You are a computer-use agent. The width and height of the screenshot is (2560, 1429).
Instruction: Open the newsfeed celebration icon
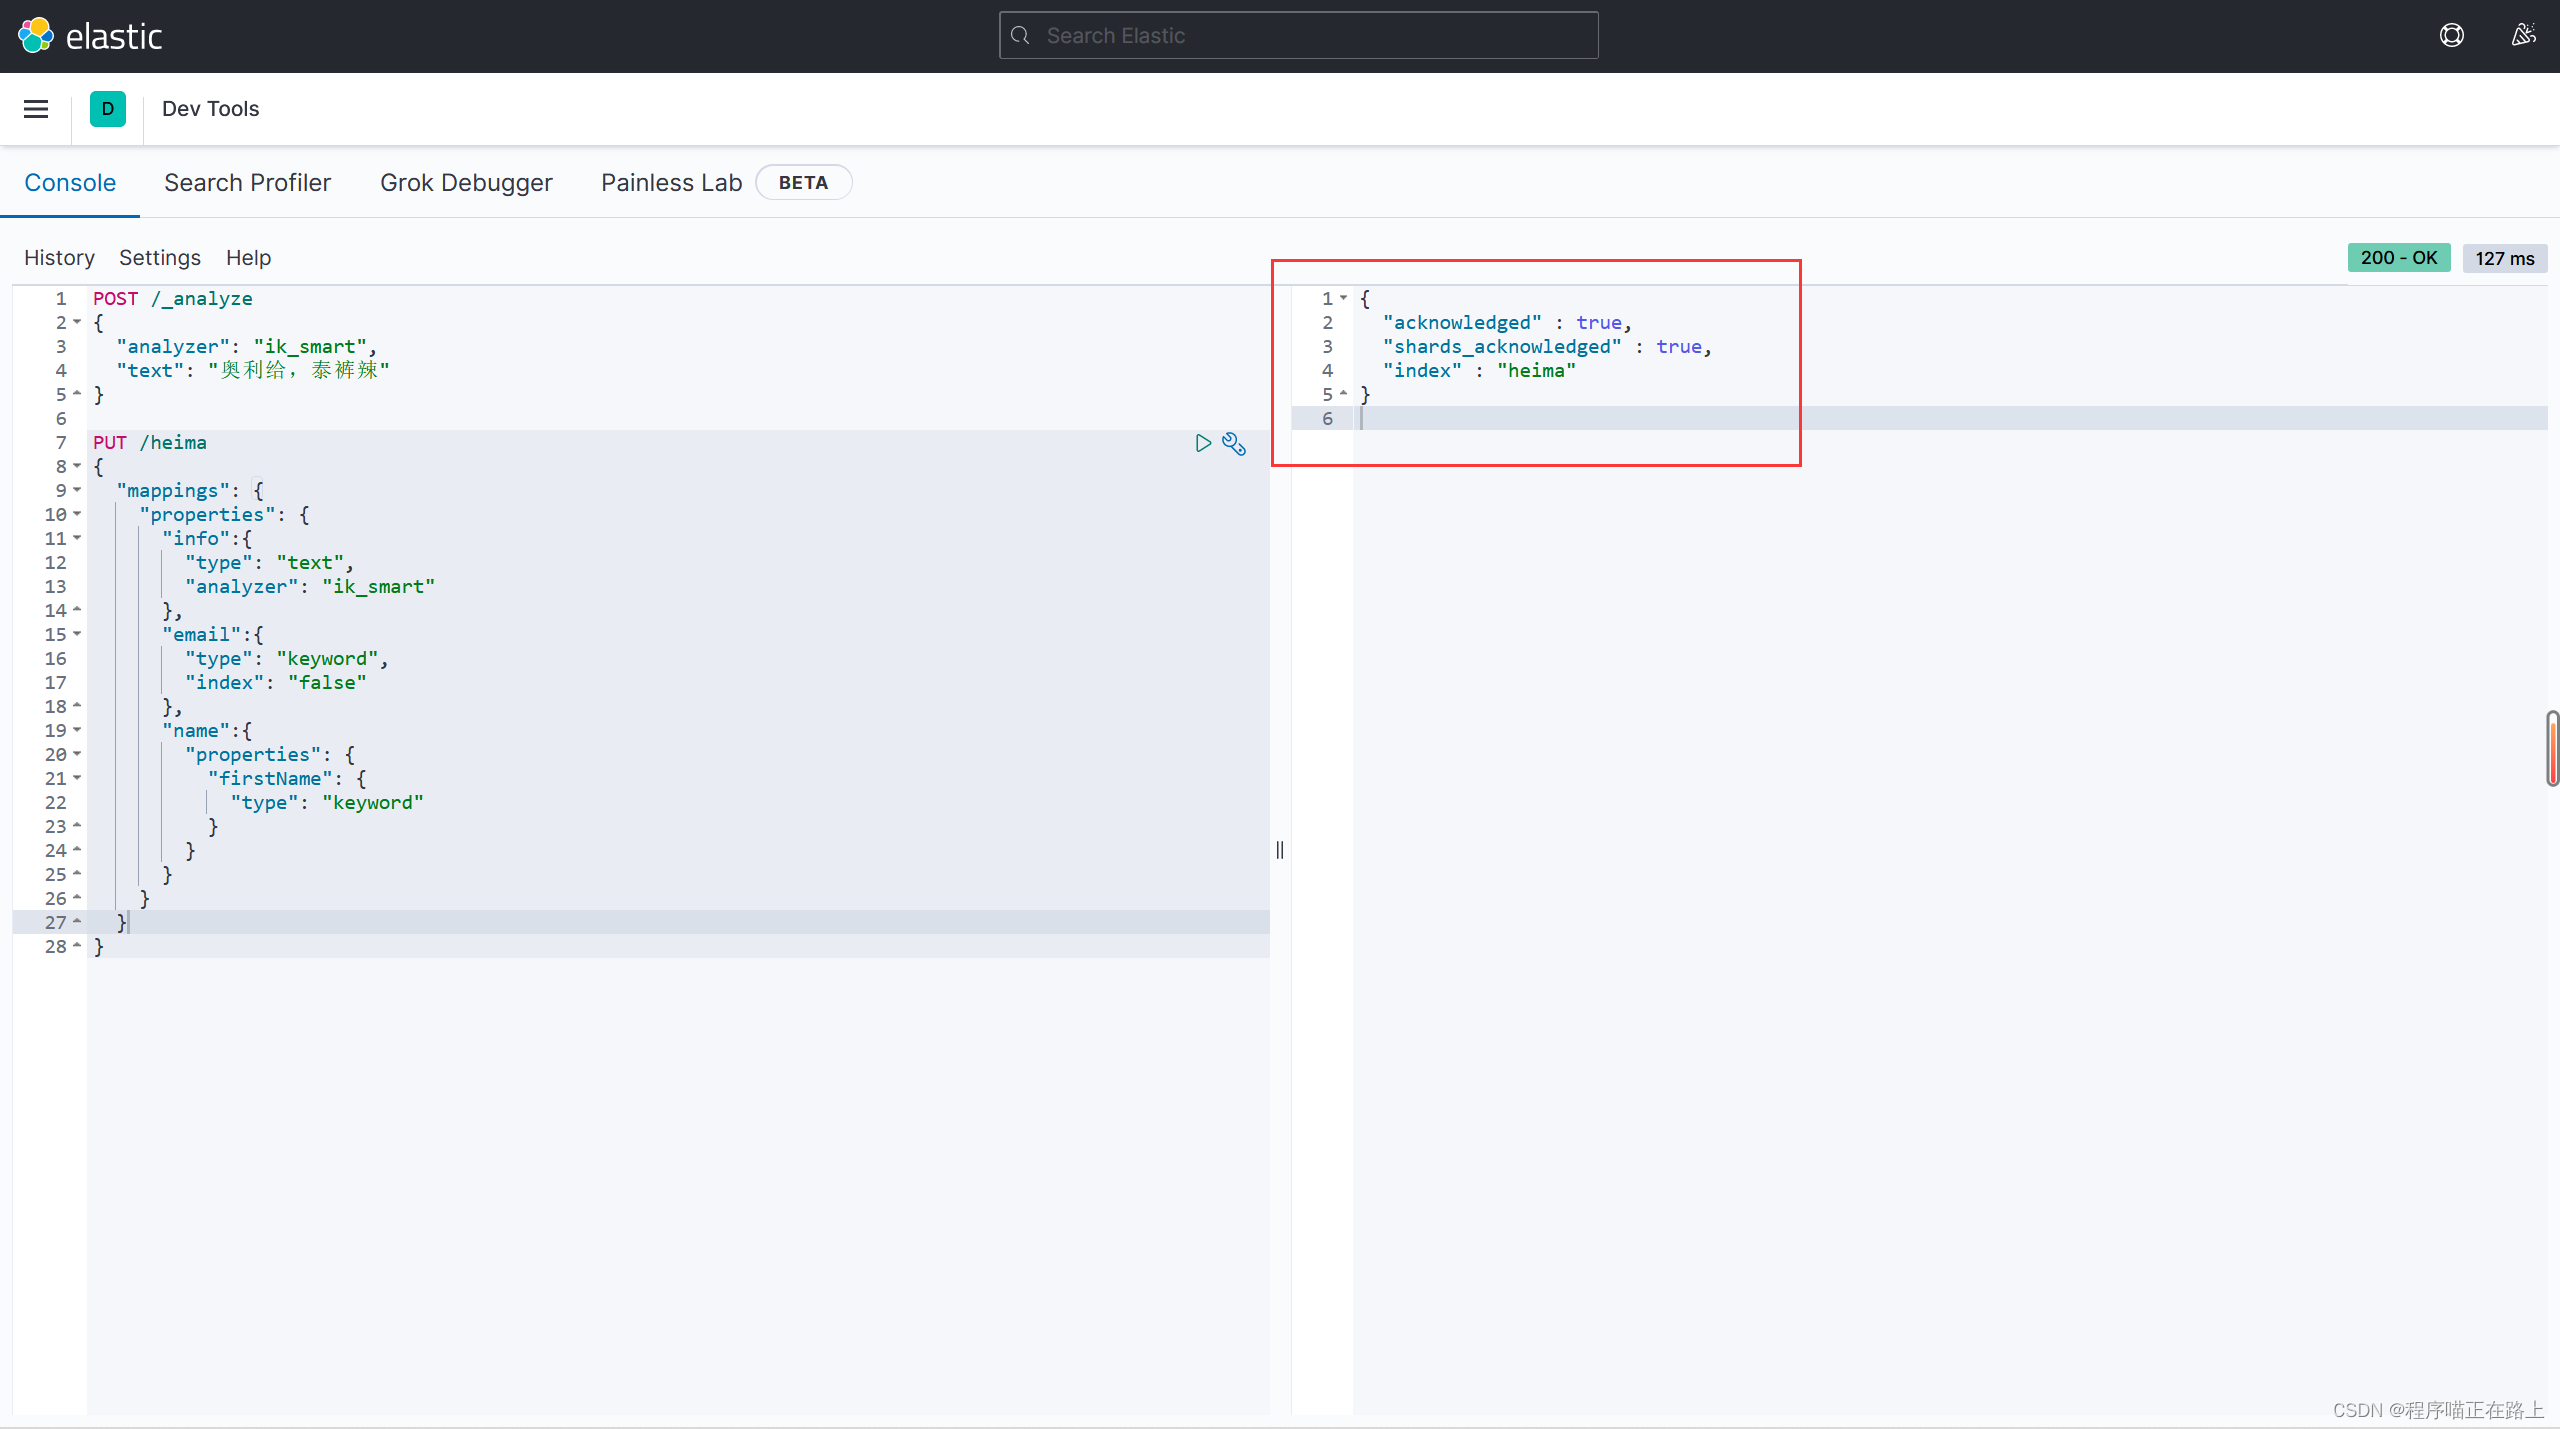pos(2523,36)
